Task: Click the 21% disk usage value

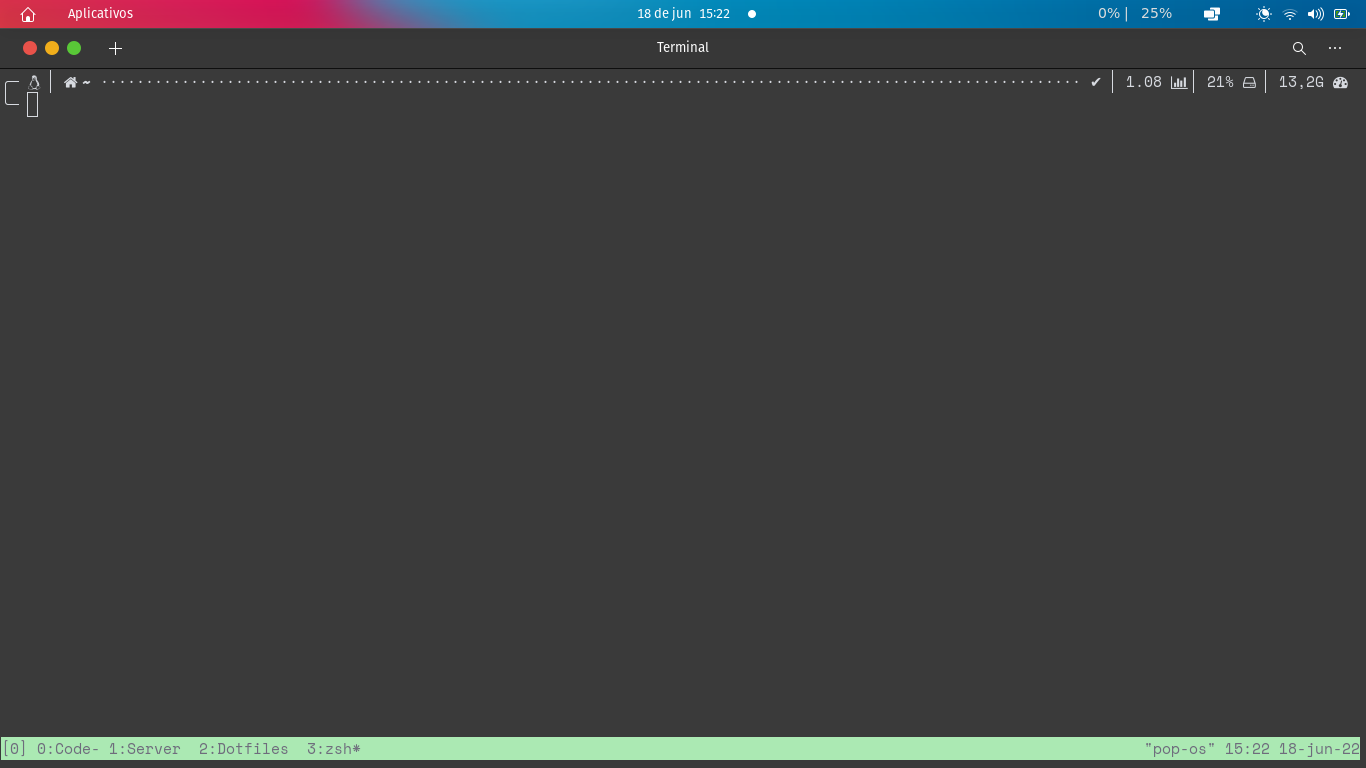Action: click(1220, 82)
